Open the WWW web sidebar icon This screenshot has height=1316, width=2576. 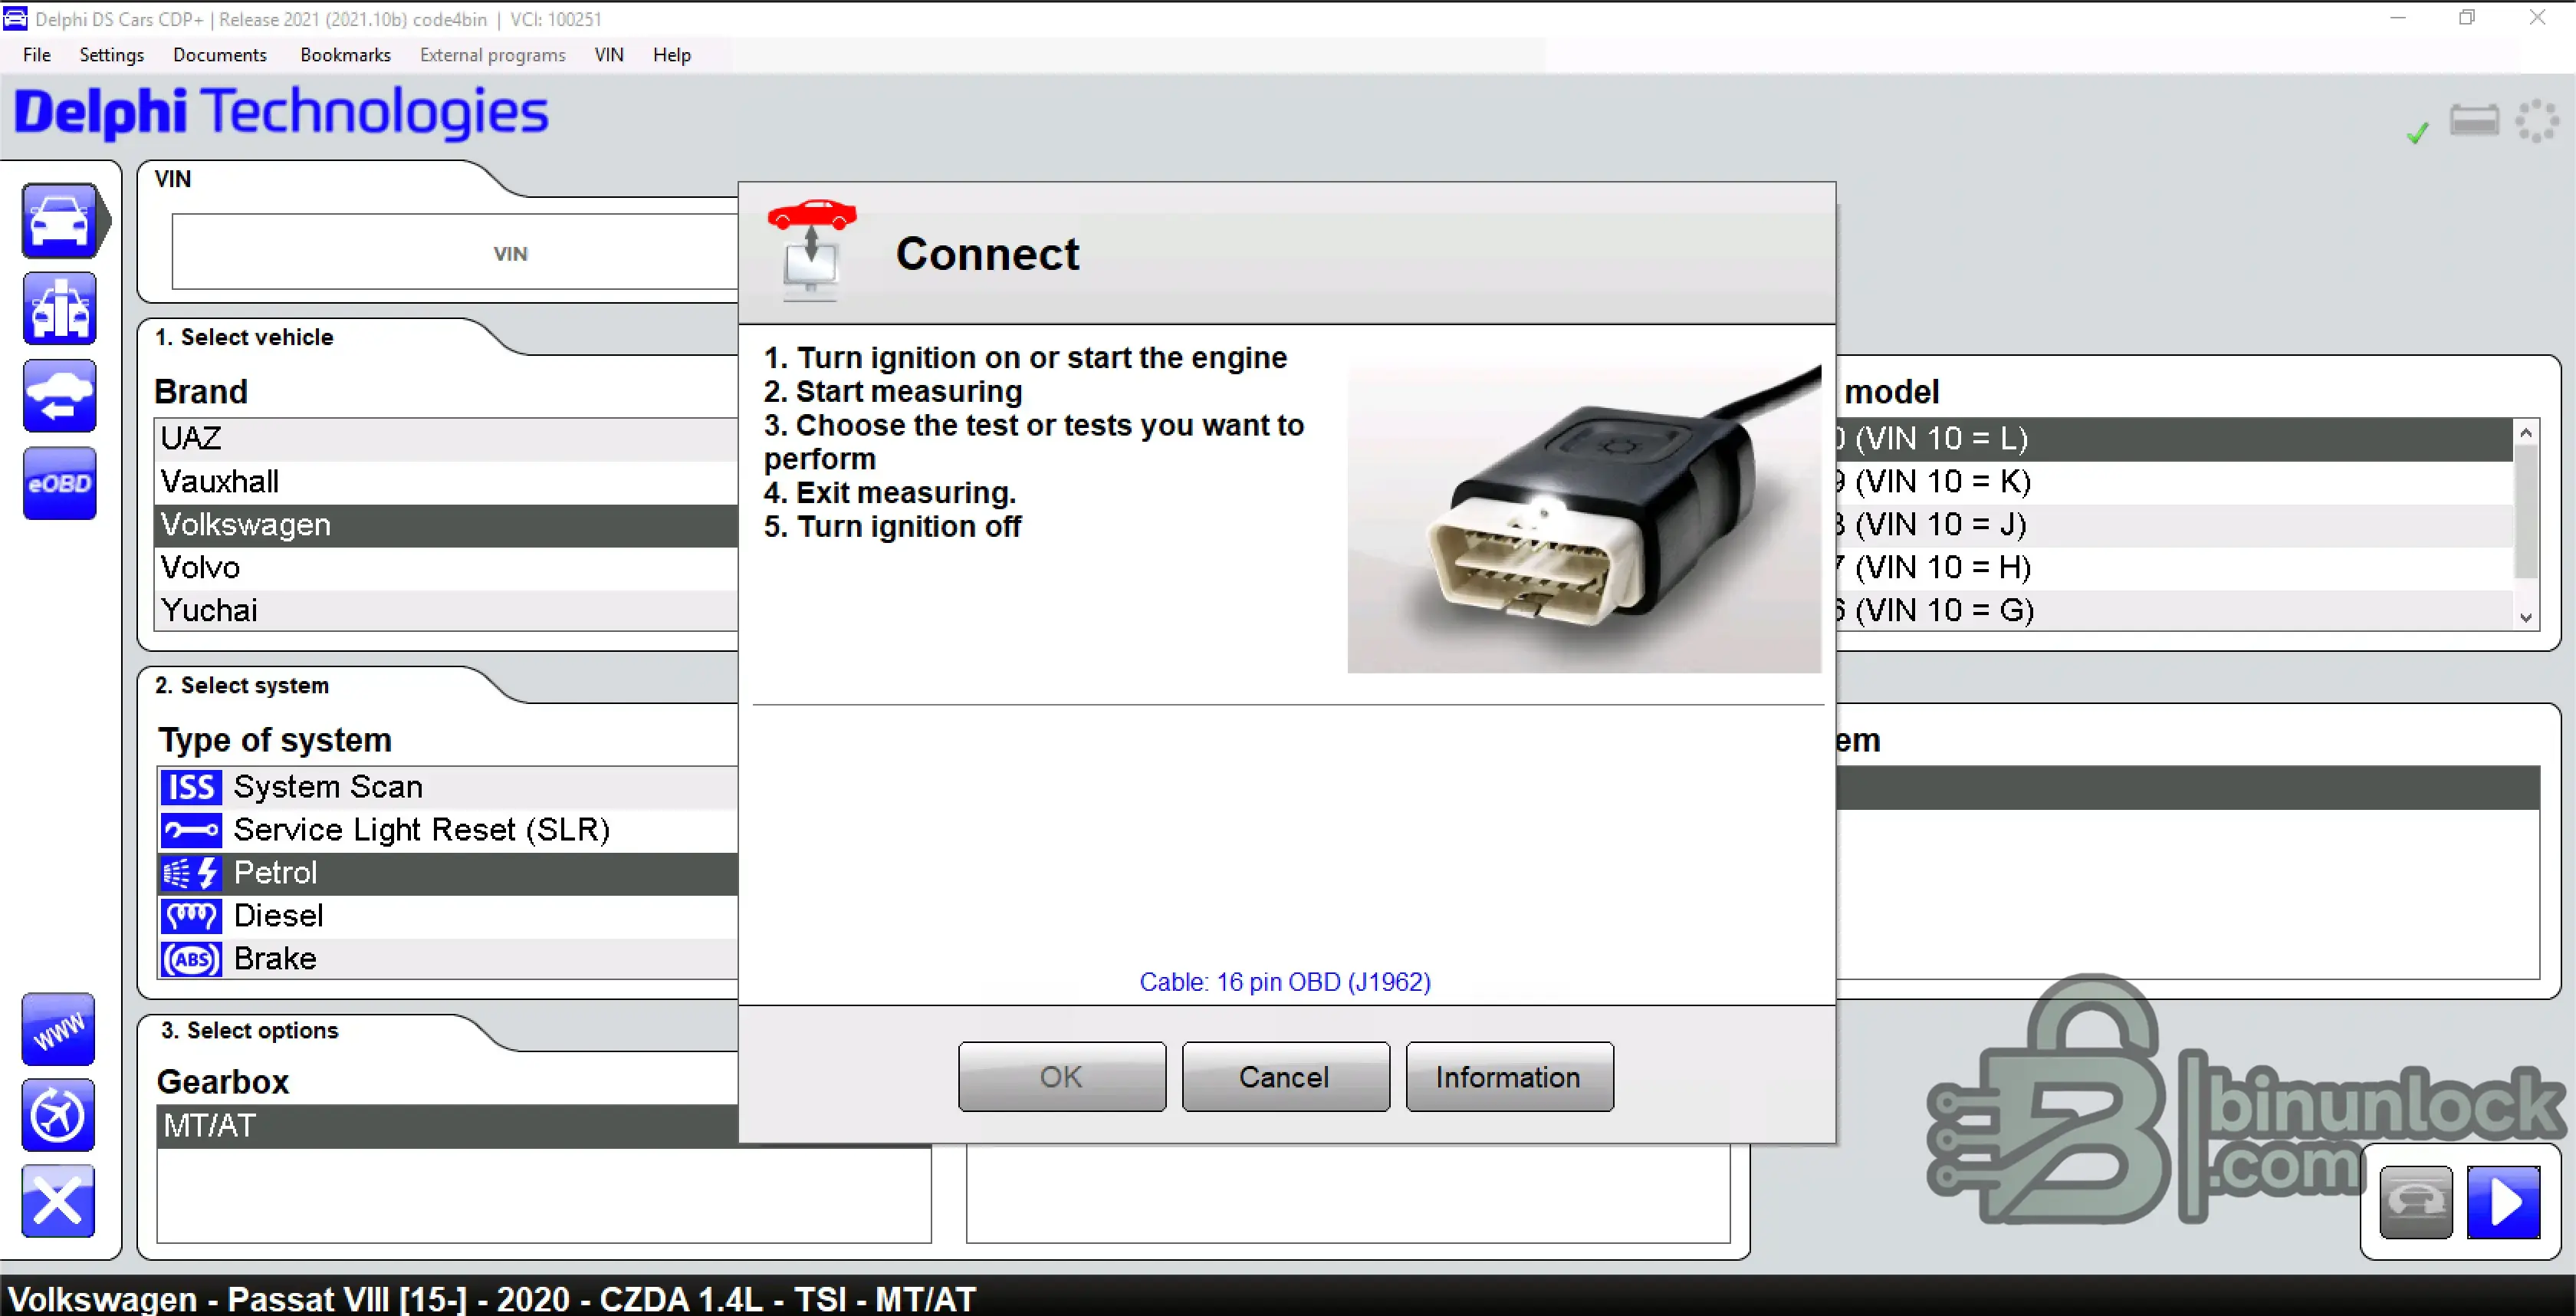(58, 1029)
